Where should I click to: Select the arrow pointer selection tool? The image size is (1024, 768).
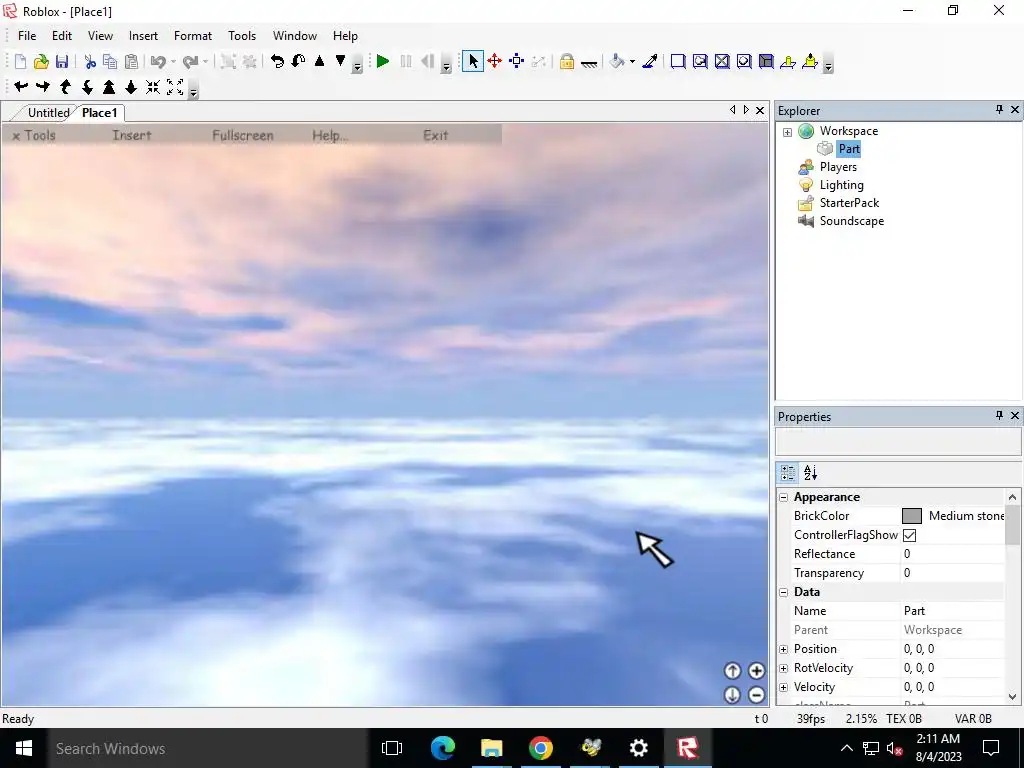pyautogui.click(x=473, y=61)
